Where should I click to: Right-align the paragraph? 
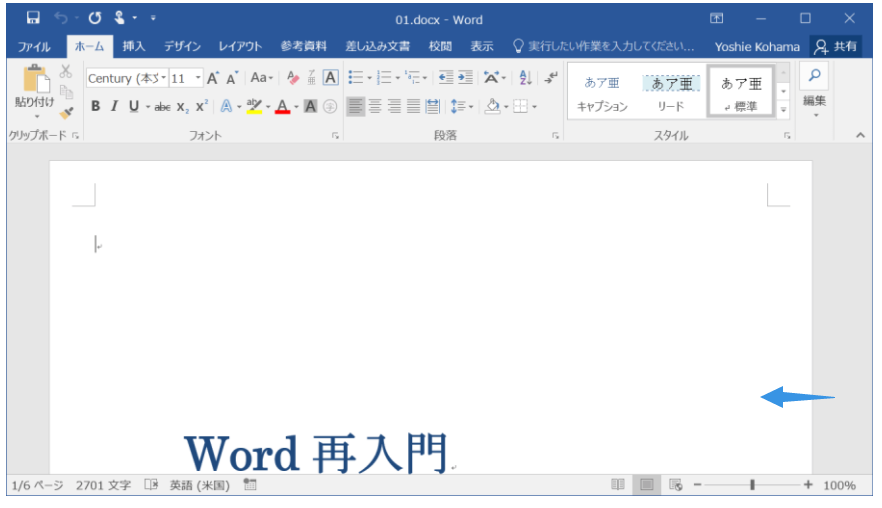(x=394, y=106)
